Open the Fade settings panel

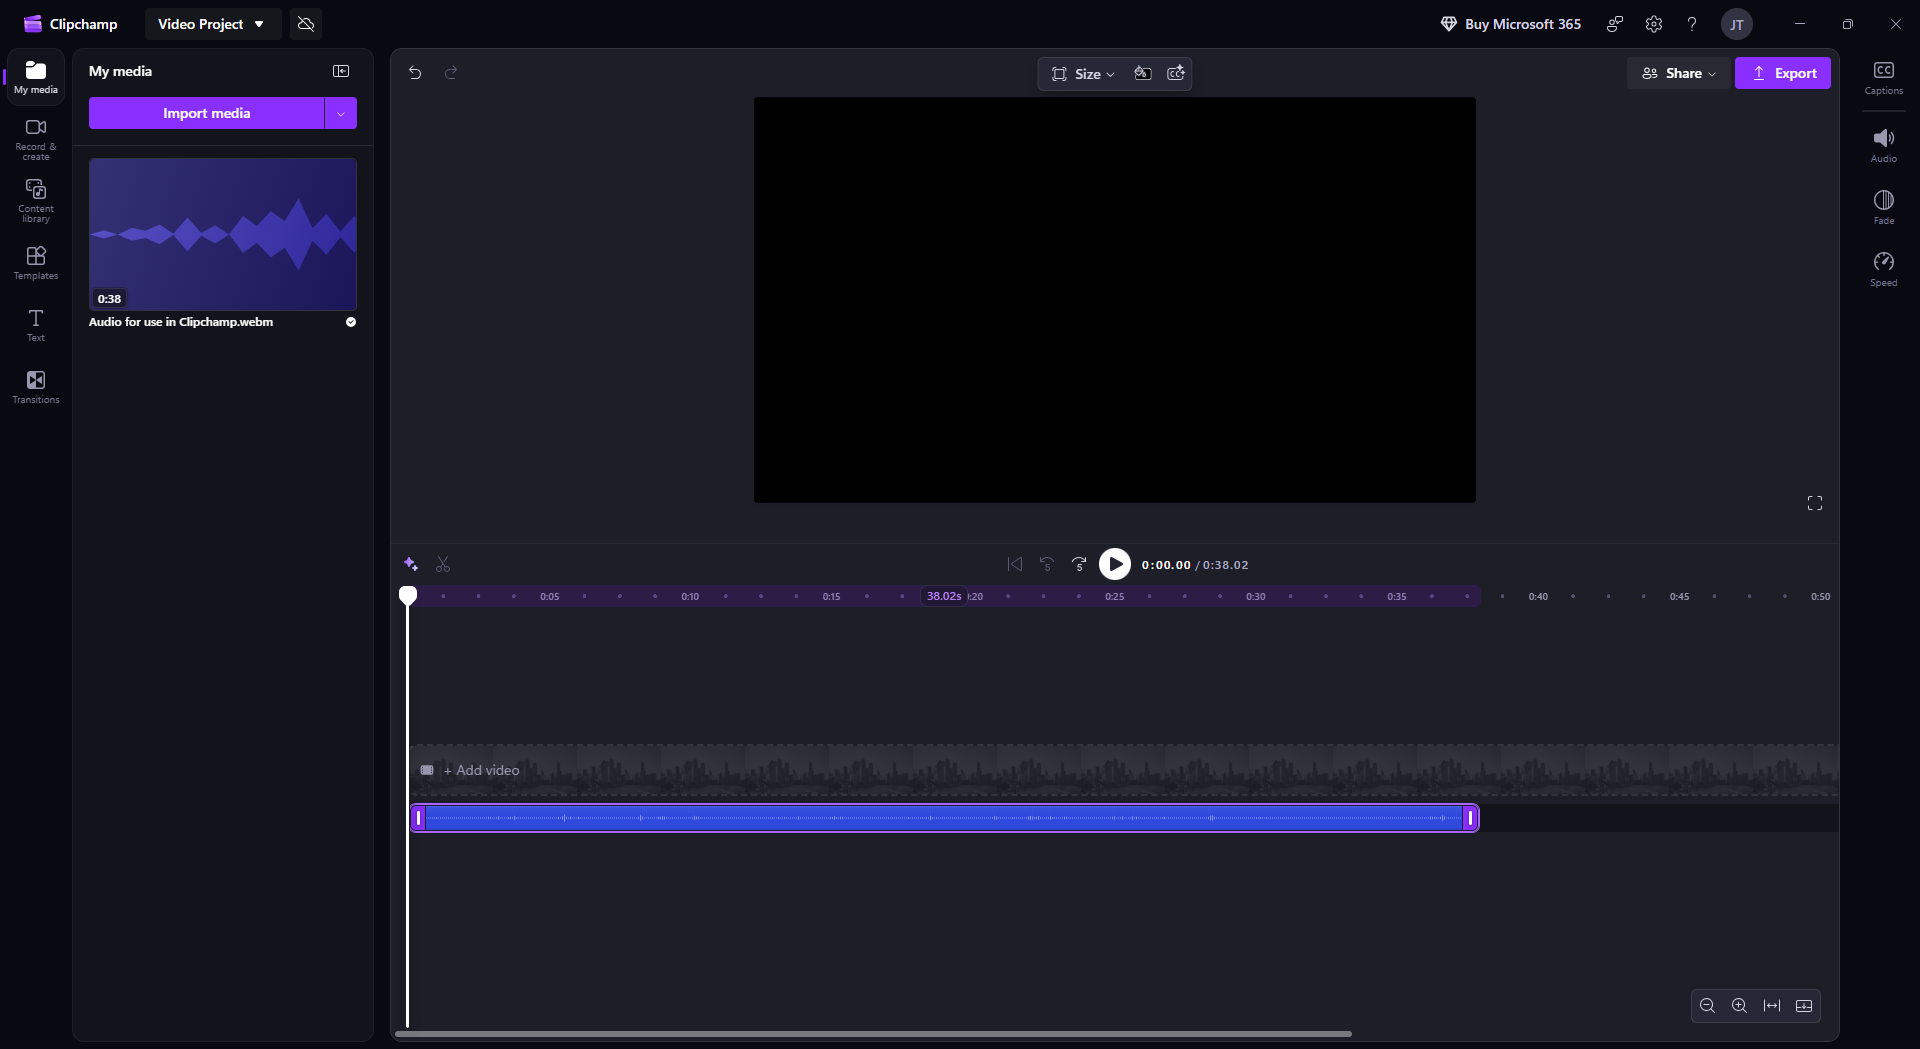tap(1883, 206)
